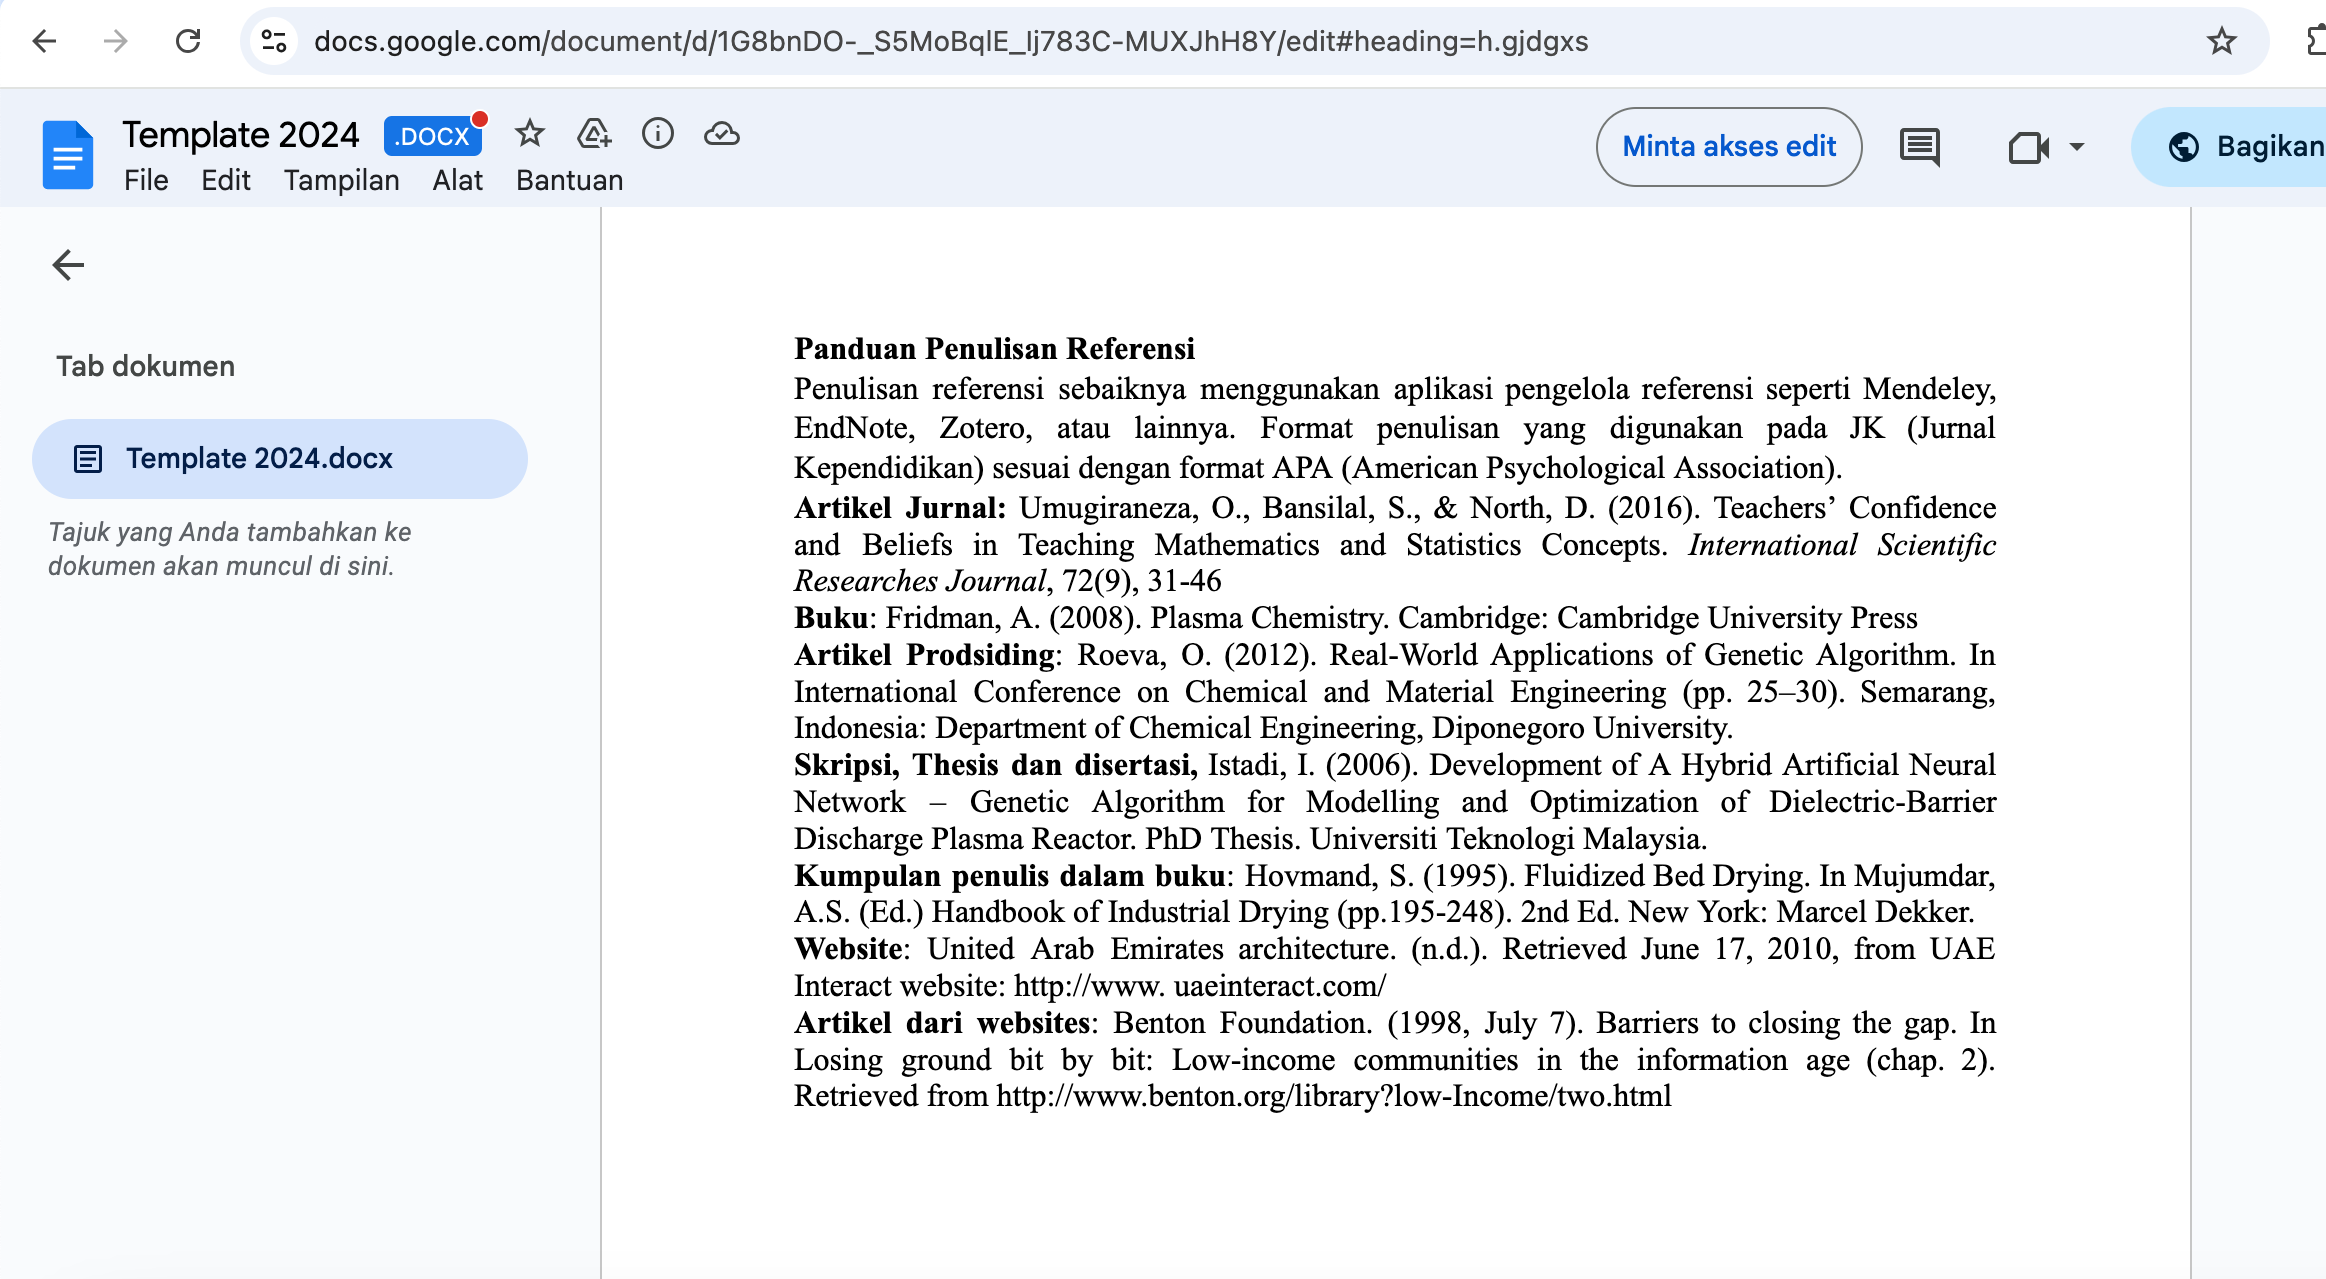
Task: Click the .DOCX format badge
Action: pos(432,136)
